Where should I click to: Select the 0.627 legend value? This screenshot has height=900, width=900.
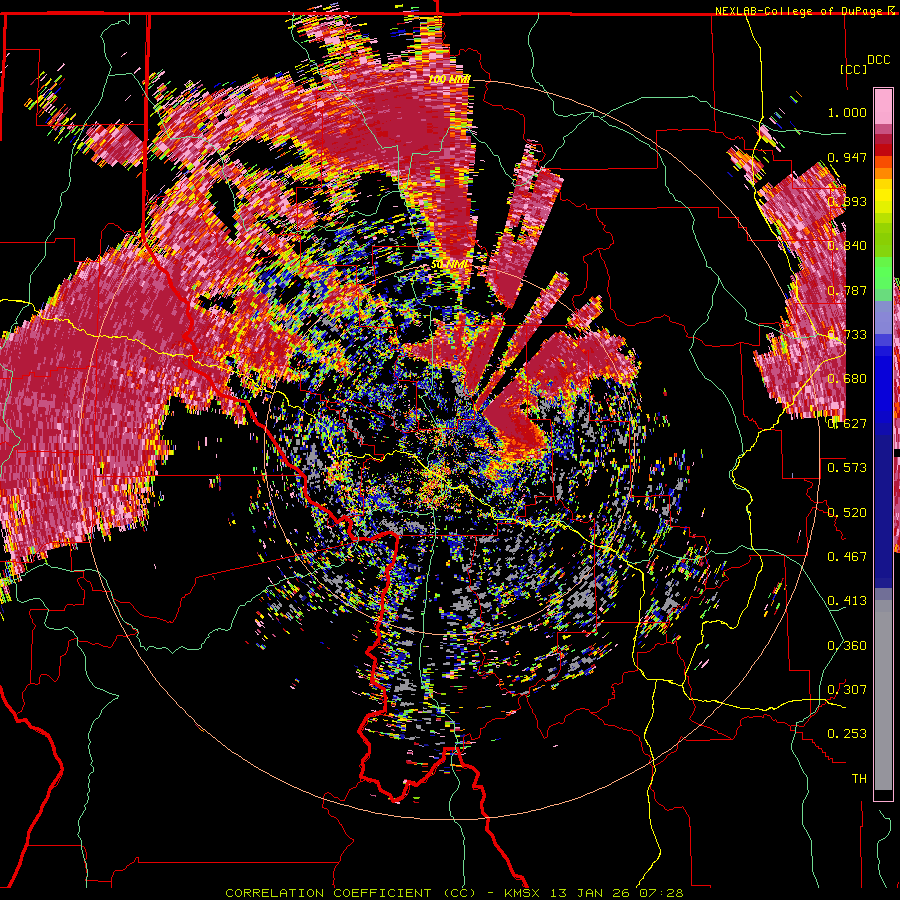tap(847, 424)
